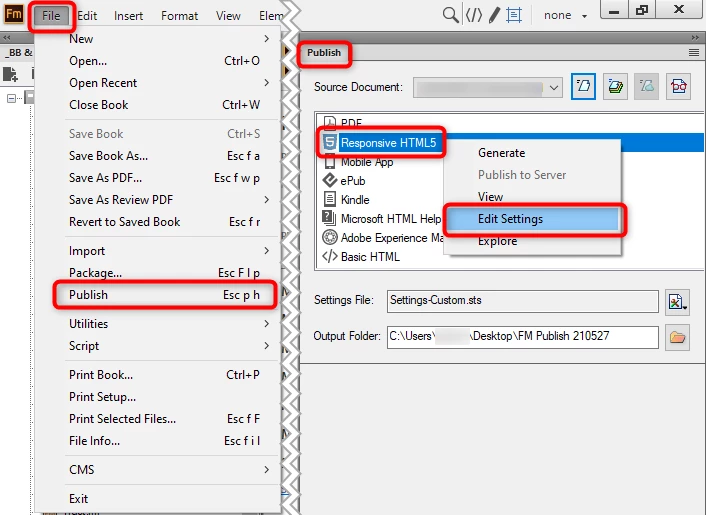Click the greyed-out DITA map publish icon
706x515 pixels.
click(x=647, y=86)
